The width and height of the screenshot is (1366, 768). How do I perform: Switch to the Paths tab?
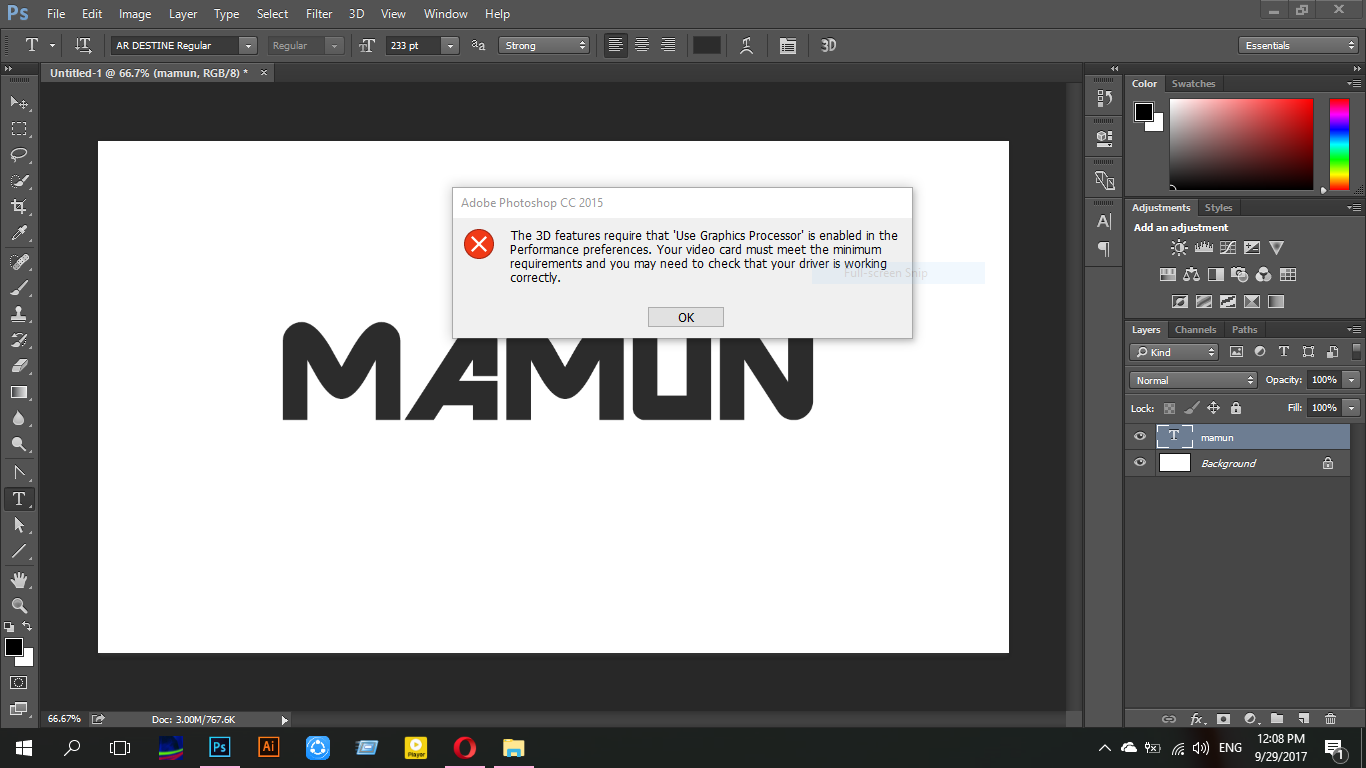1245,330
